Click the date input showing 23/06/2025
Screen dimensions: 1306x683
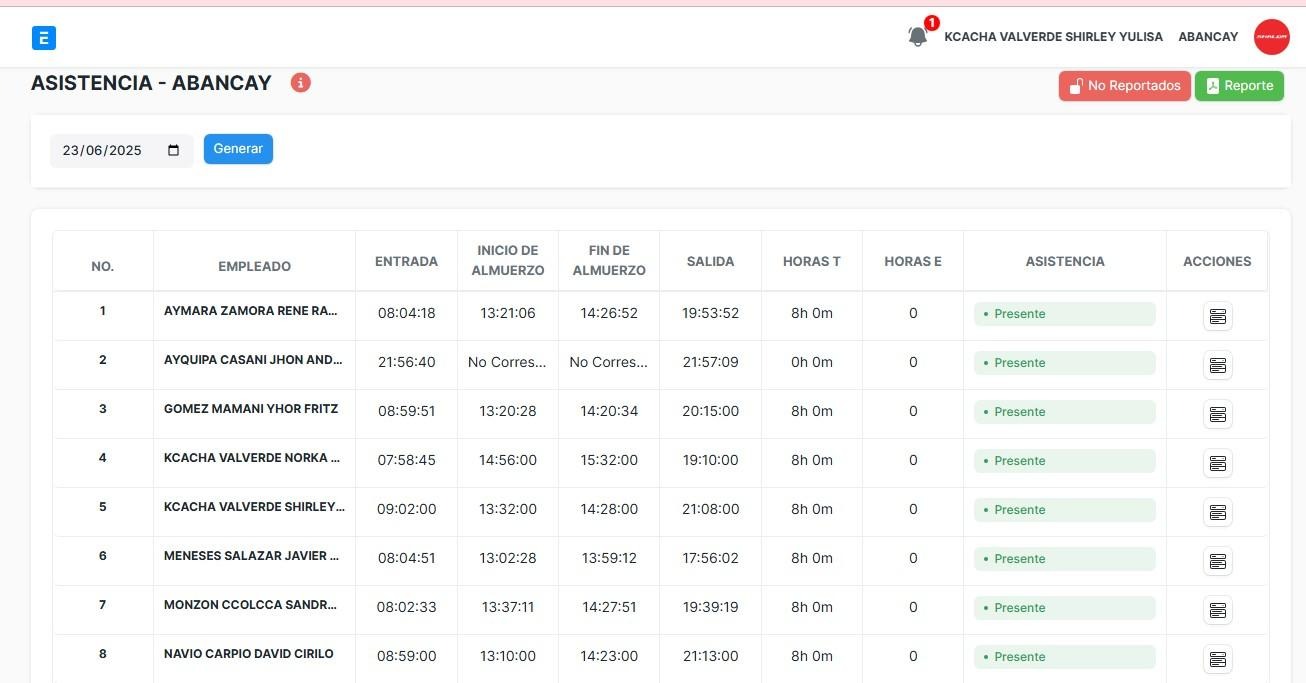click(103, 150)
